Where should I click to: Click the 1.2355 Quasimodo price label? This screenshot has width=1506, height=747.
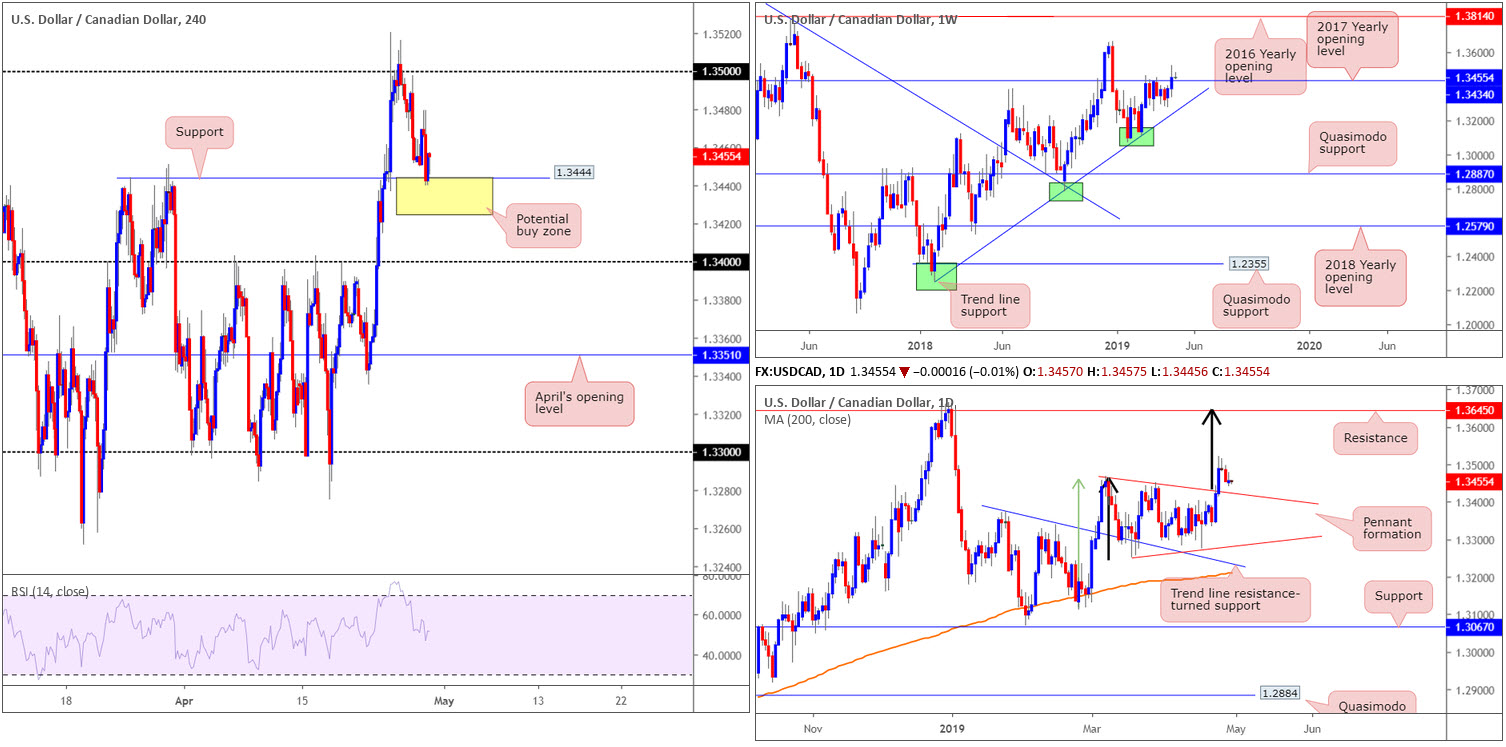[1250, 264]
